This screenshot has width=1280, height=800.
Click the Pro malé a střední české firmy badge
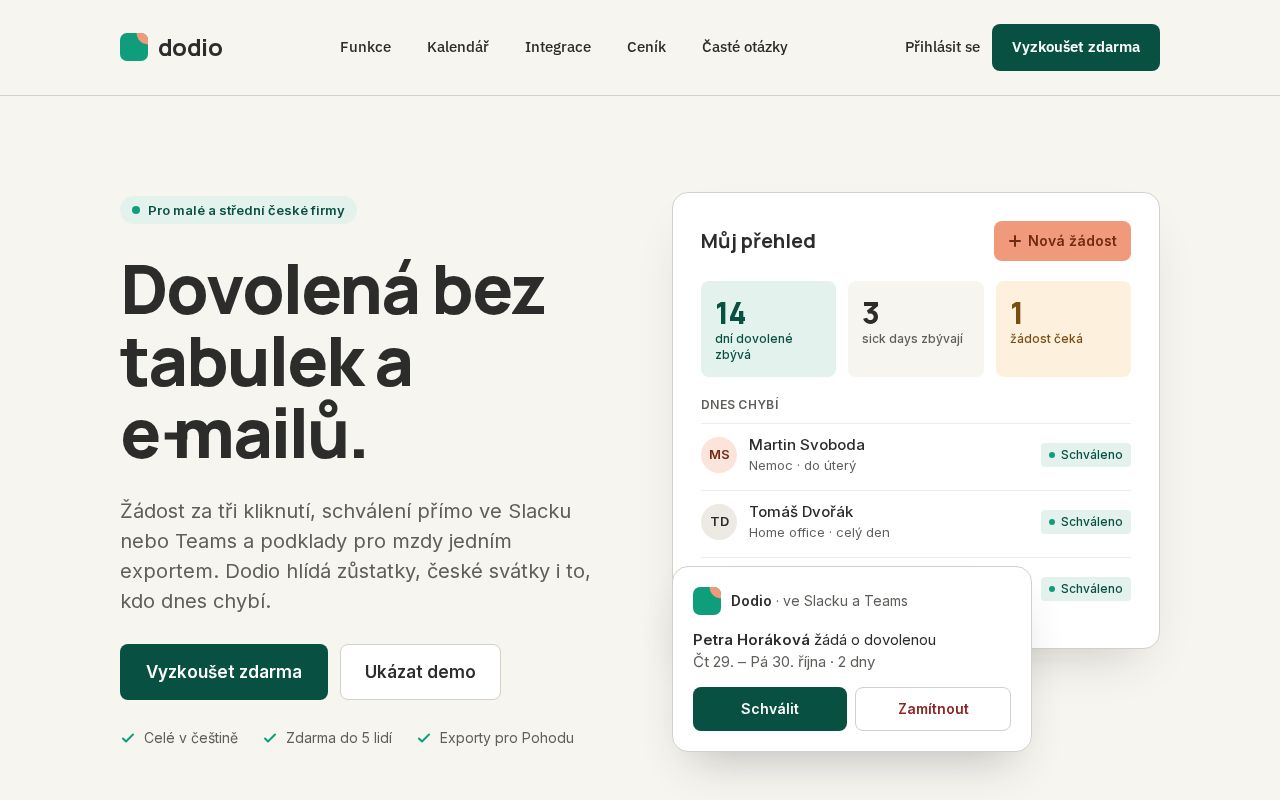[238, 210]
